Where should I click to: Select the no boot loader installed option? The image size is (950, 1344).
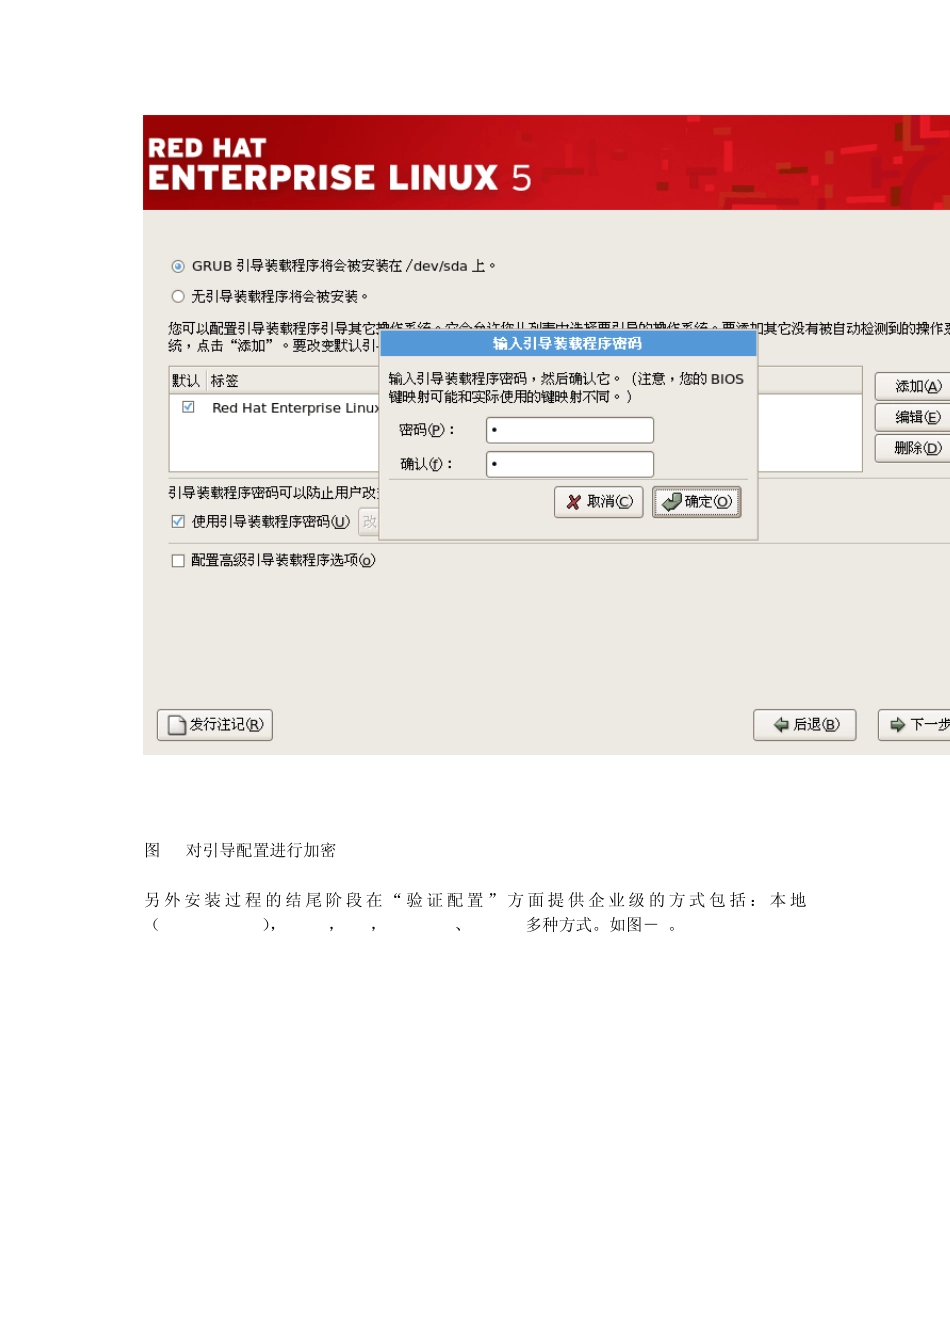pyautogui.click(x=178, y=296)
